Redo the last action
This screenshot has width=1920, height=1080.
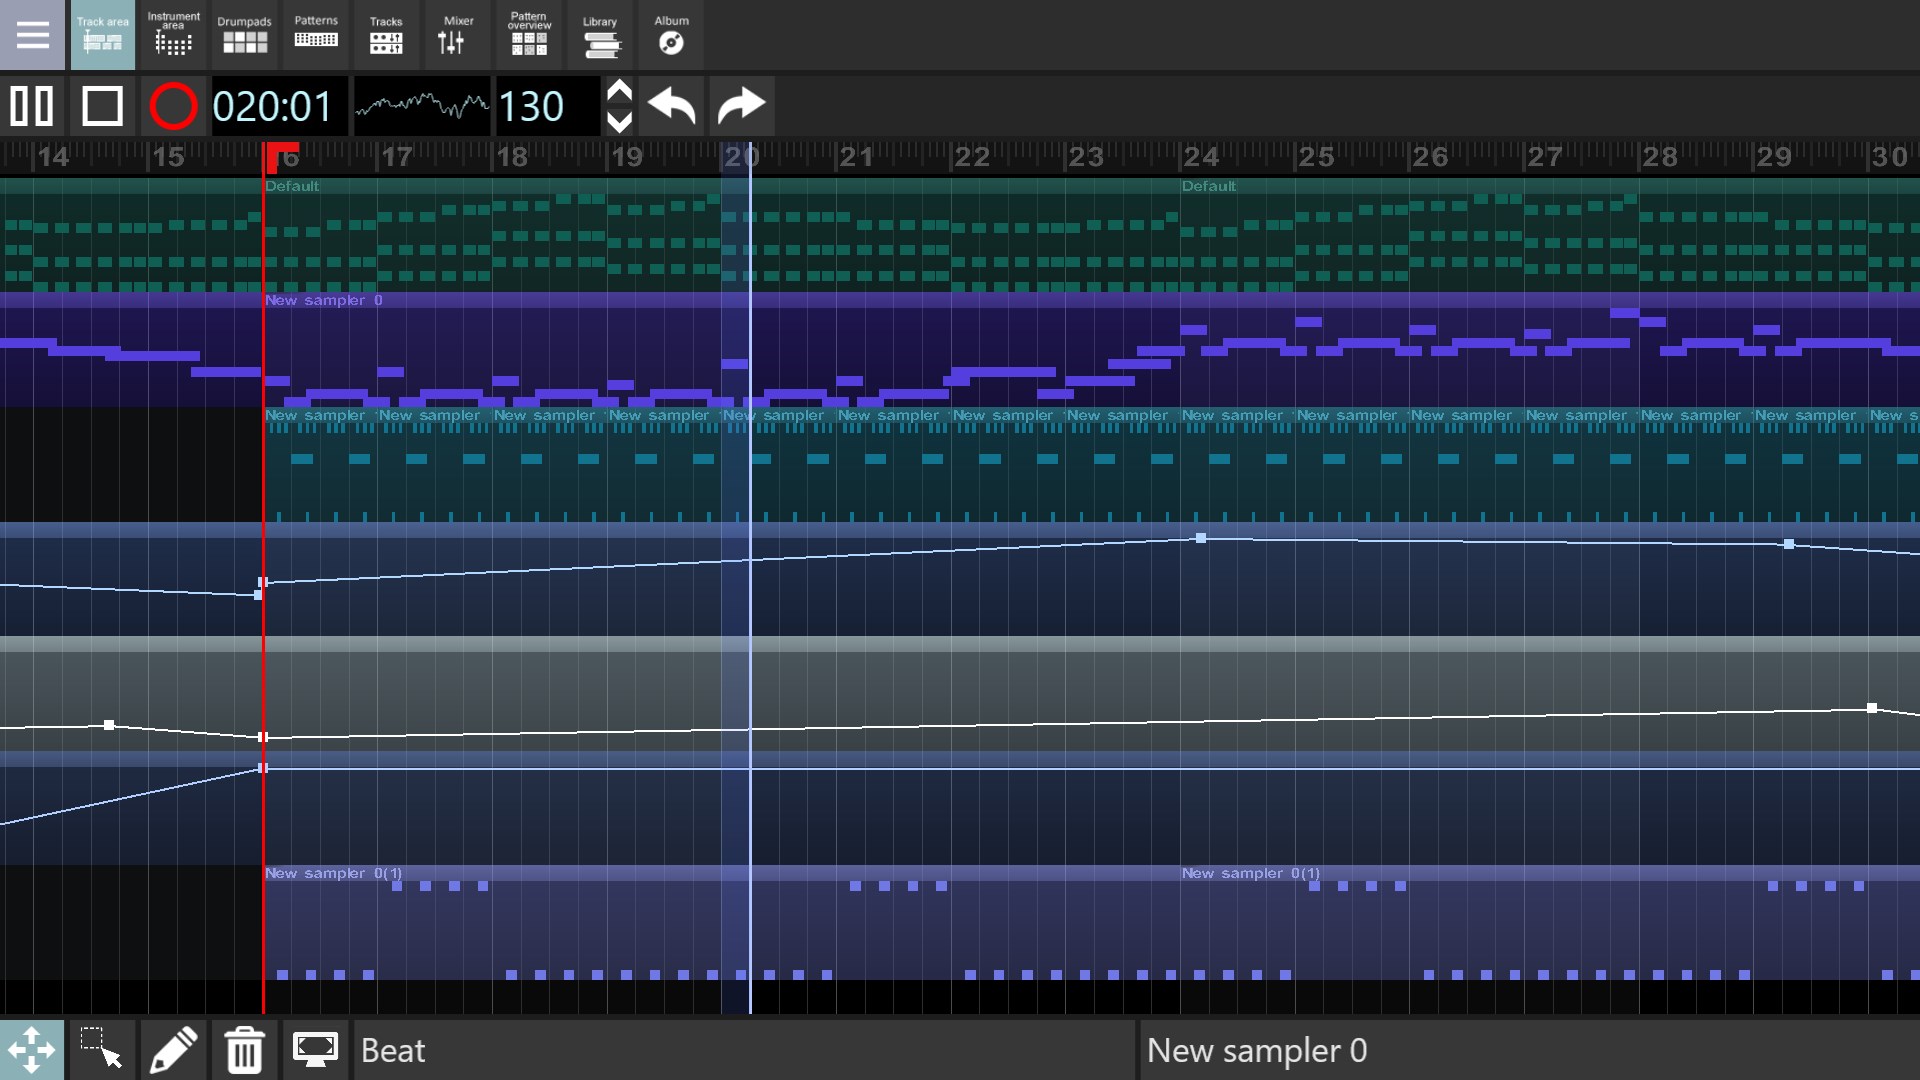(741, 106)
